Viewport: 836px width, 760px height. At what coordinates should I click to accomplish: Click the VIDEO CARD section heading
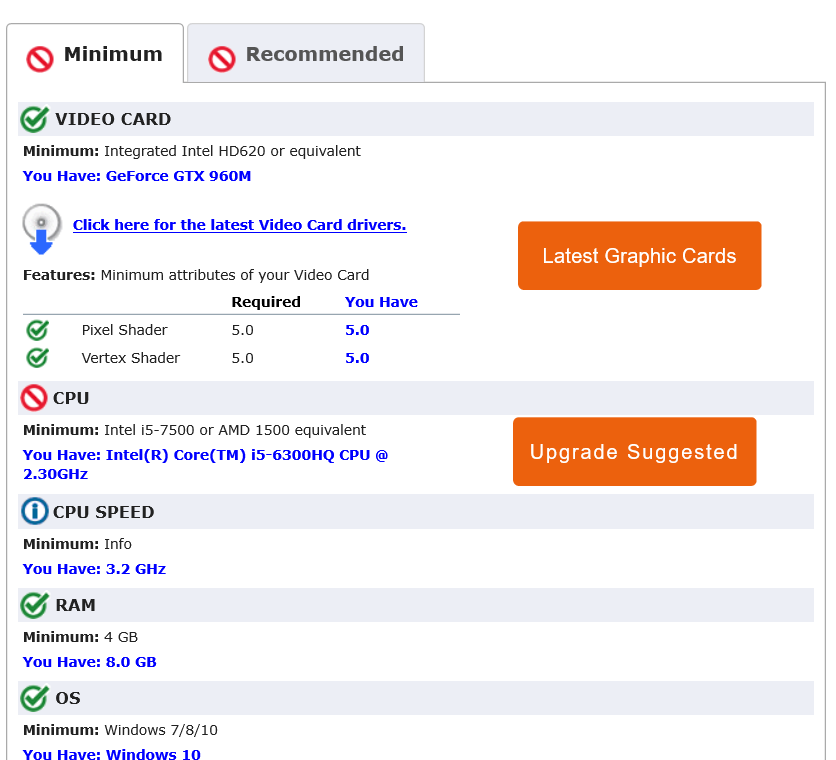pos(113,119)
